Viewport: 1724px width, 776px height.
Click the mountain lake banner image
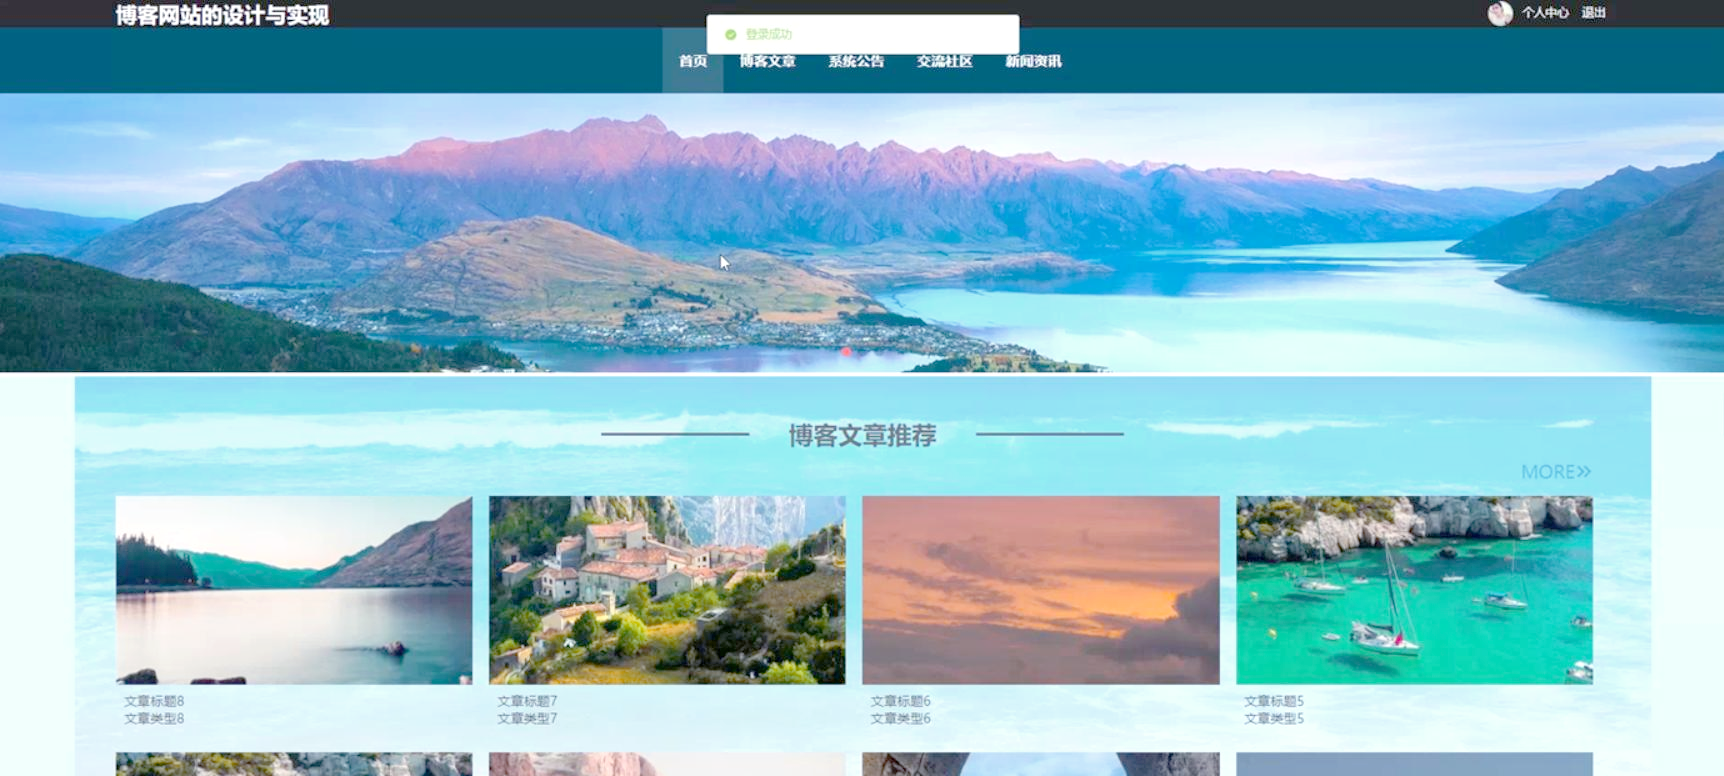(x=862, y=233)
